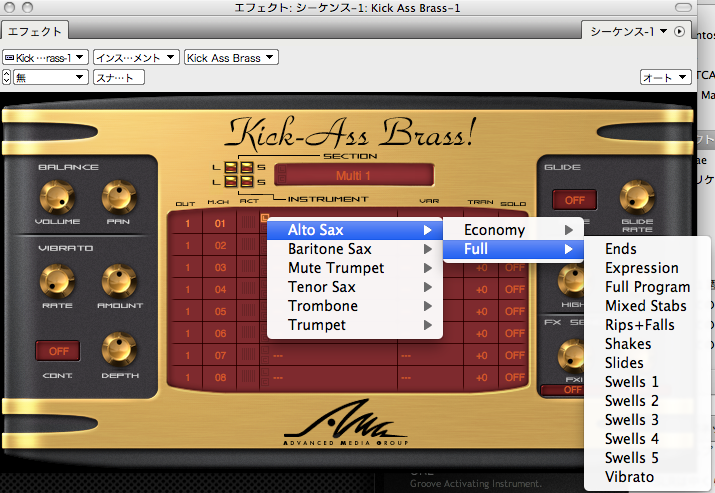Expand the Mute Trumpet submenu

click(355, 268)
